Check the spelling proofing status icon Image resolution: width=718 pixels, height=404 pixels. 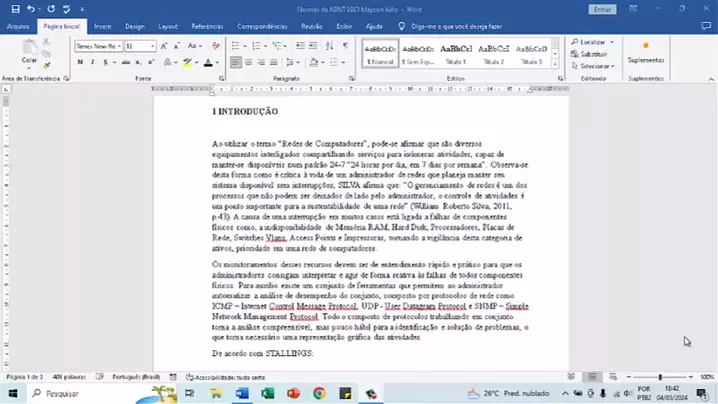click(x=100, y=377)
